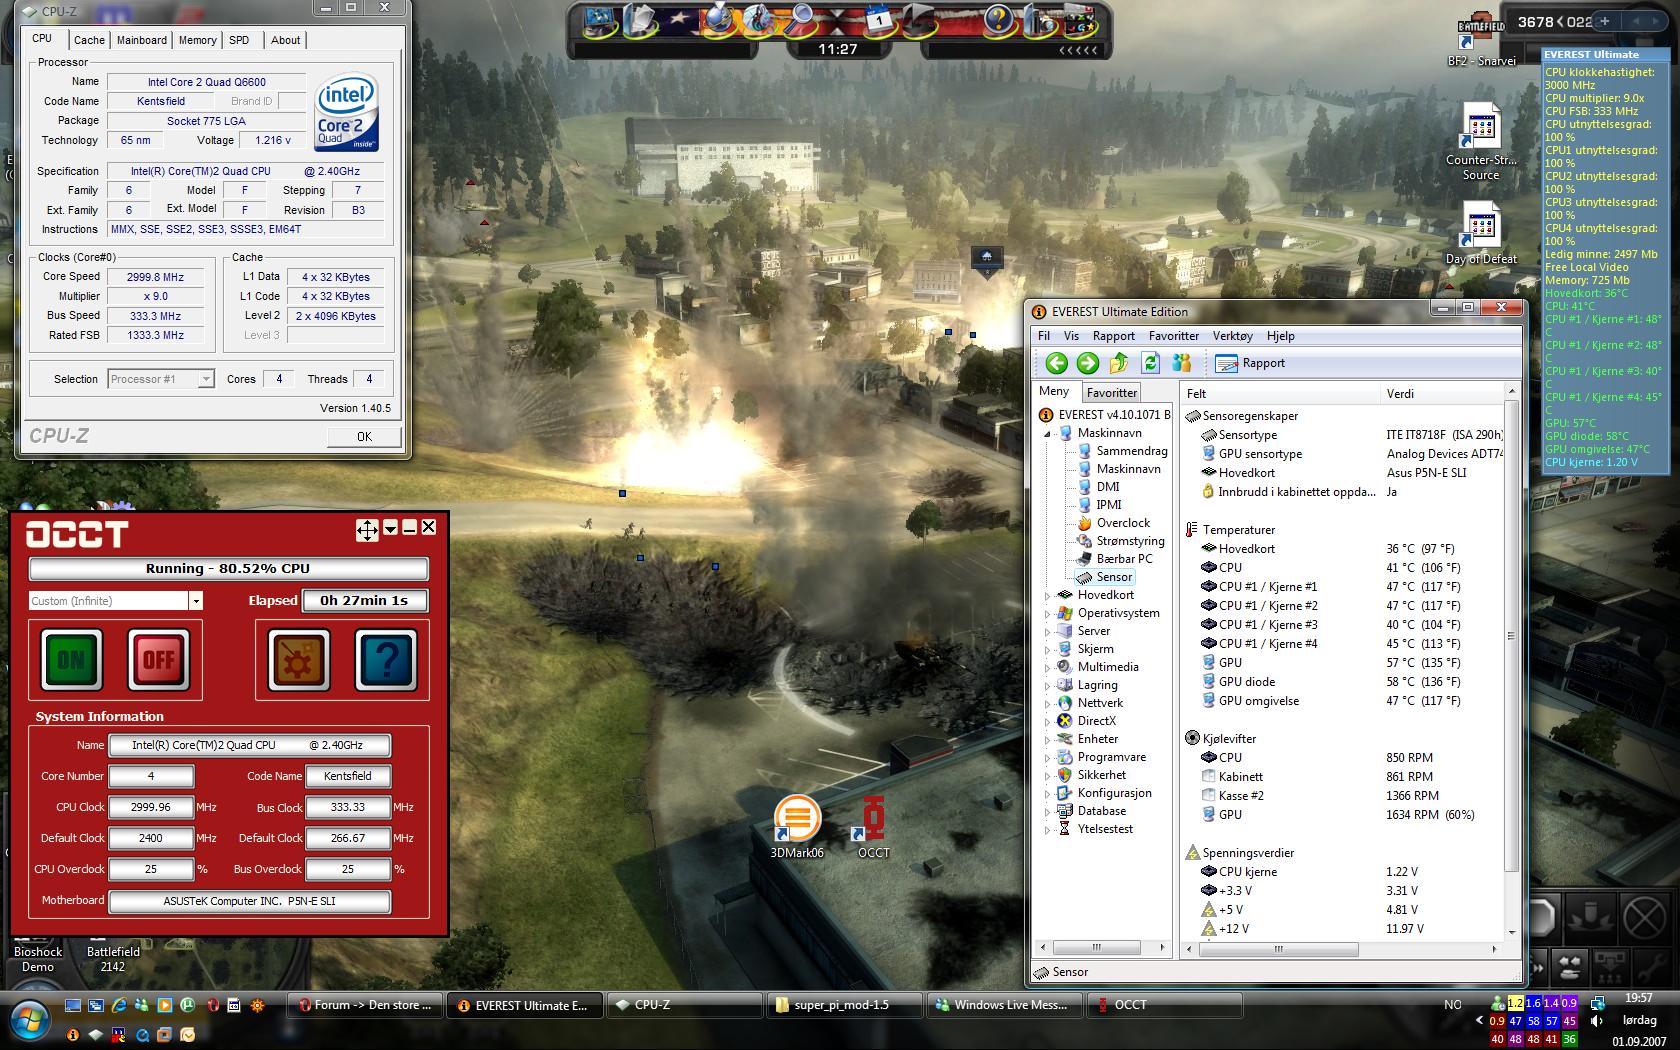Click the NO language indicator in taskbar
This screenshot has height=1050, width=1680.
click(1453, 1005)
